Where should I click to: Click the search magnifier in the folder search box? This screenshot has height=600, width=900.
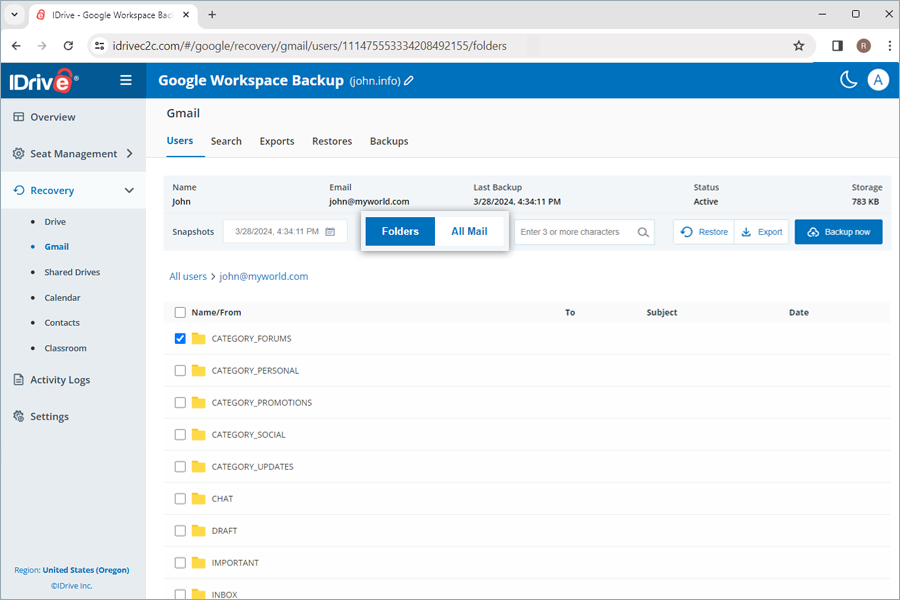(642, 231)
